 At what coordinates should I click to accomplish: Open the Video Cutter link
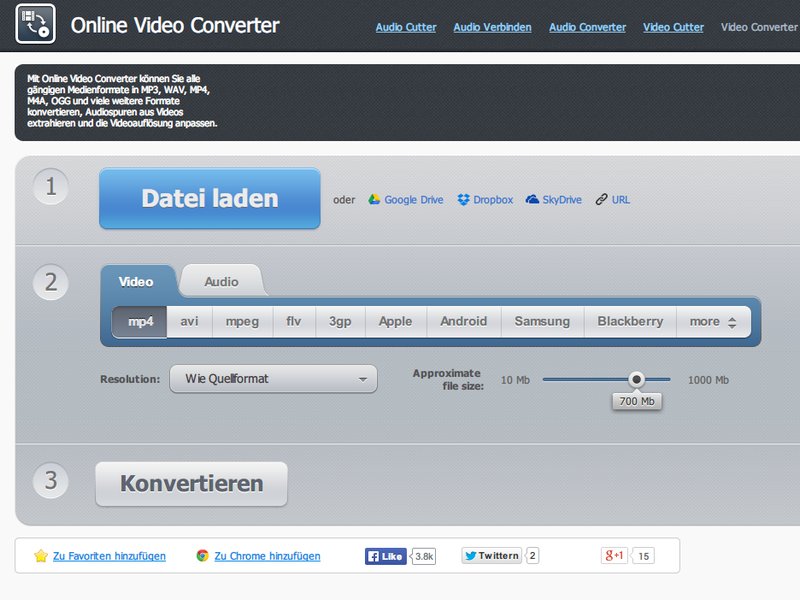pos(673,28)
